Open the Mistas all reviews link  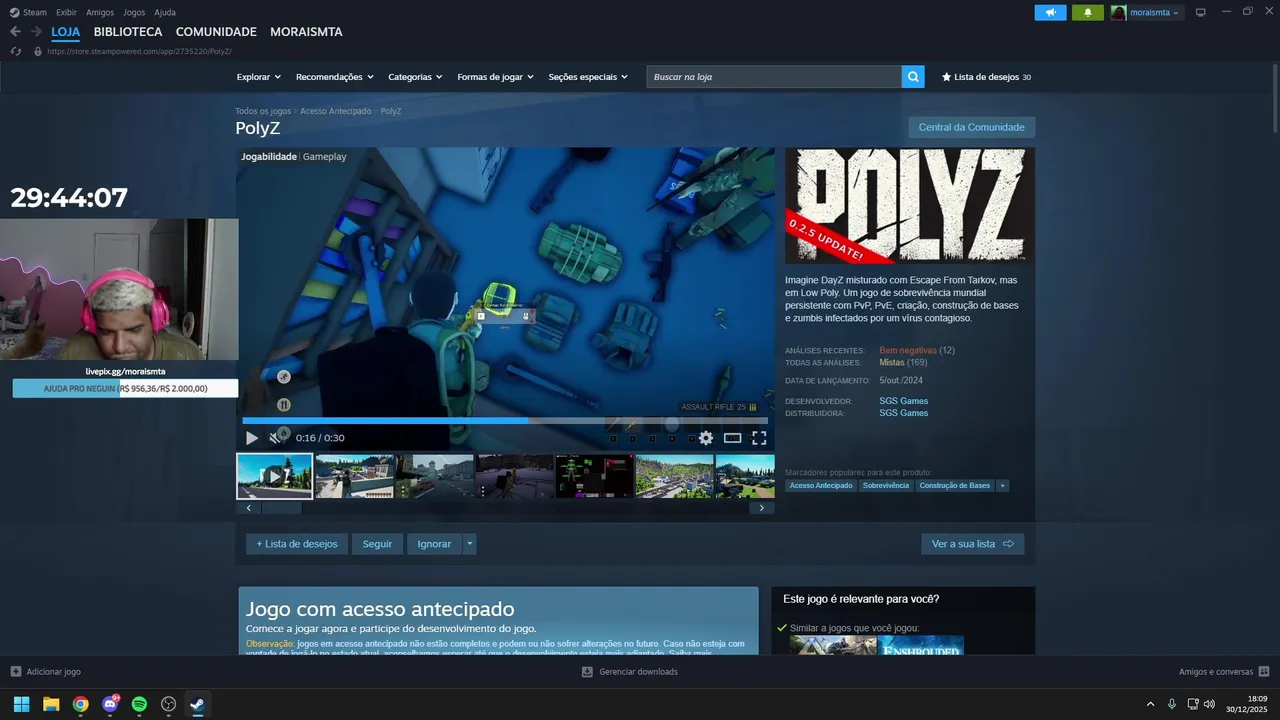coord(891,363)
